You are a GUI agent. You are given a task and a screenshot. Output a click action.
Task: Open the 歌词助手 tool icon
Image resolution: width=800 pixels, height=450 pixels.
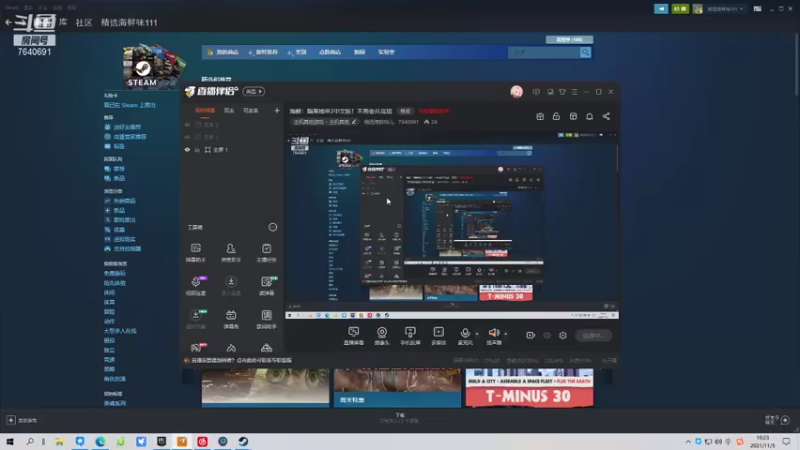click(266, 319)
